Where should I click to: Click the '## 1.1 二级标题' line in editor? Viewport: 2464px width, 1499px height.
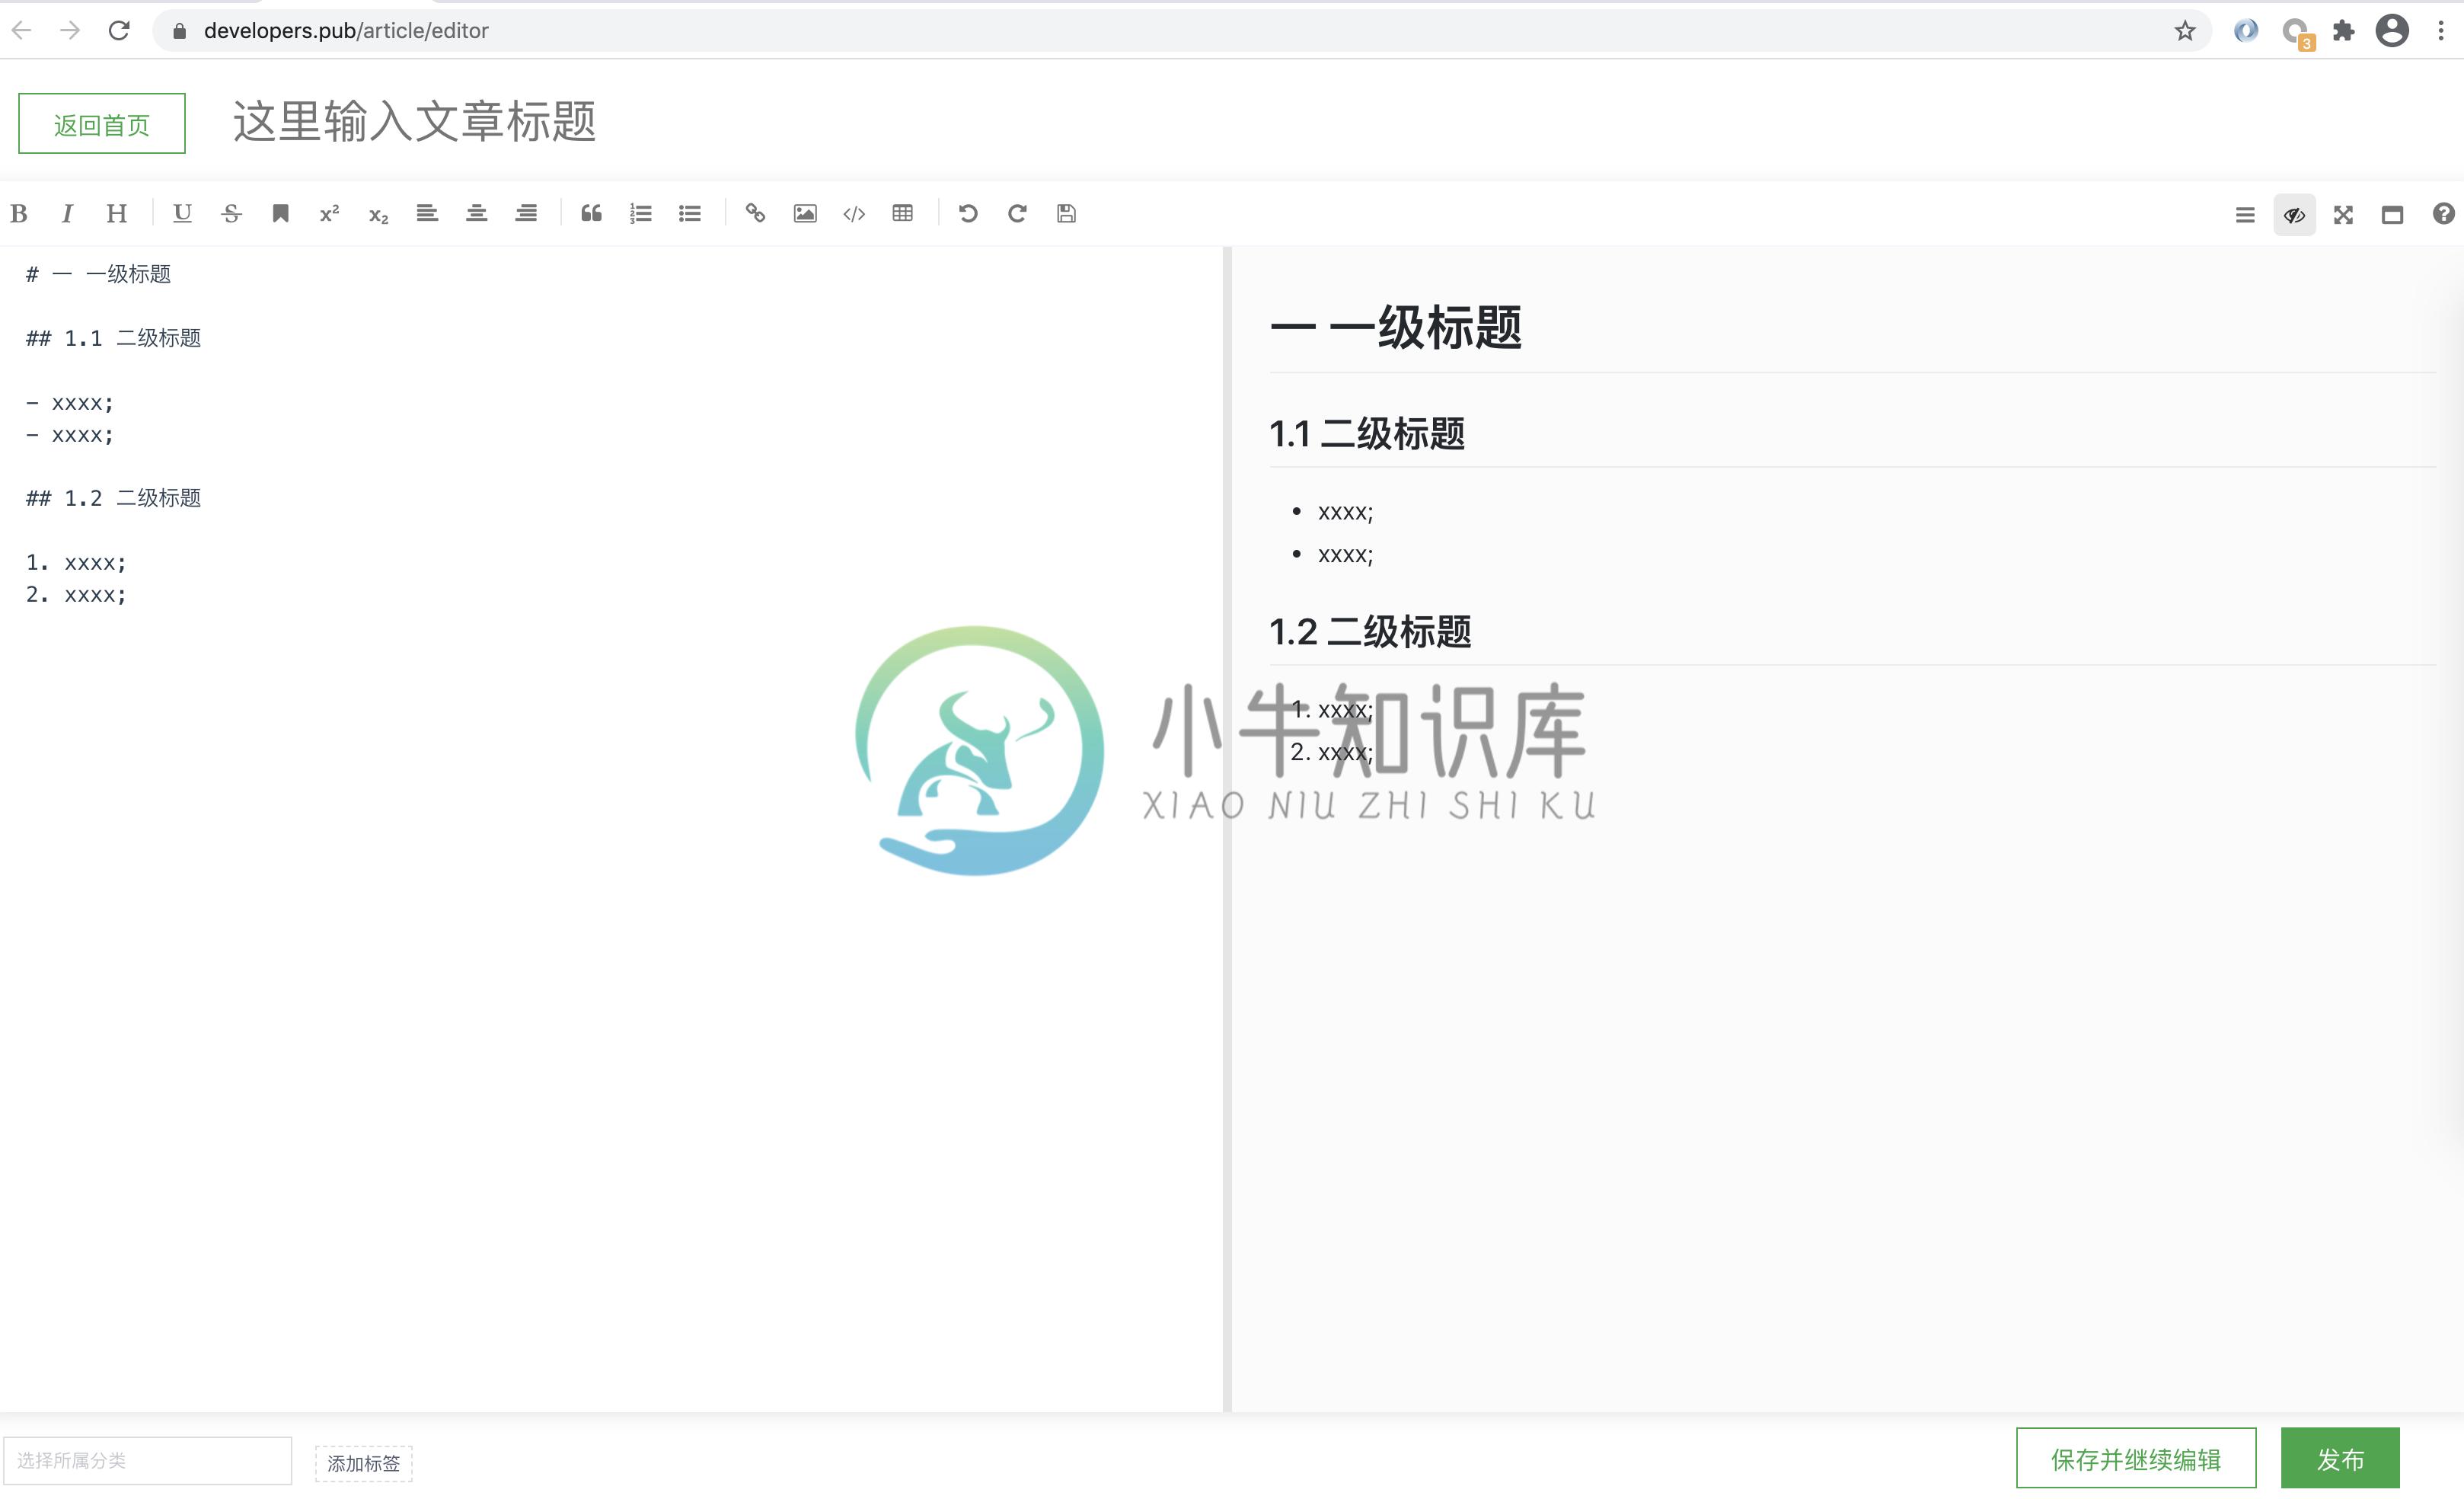(x=113, y=338)
